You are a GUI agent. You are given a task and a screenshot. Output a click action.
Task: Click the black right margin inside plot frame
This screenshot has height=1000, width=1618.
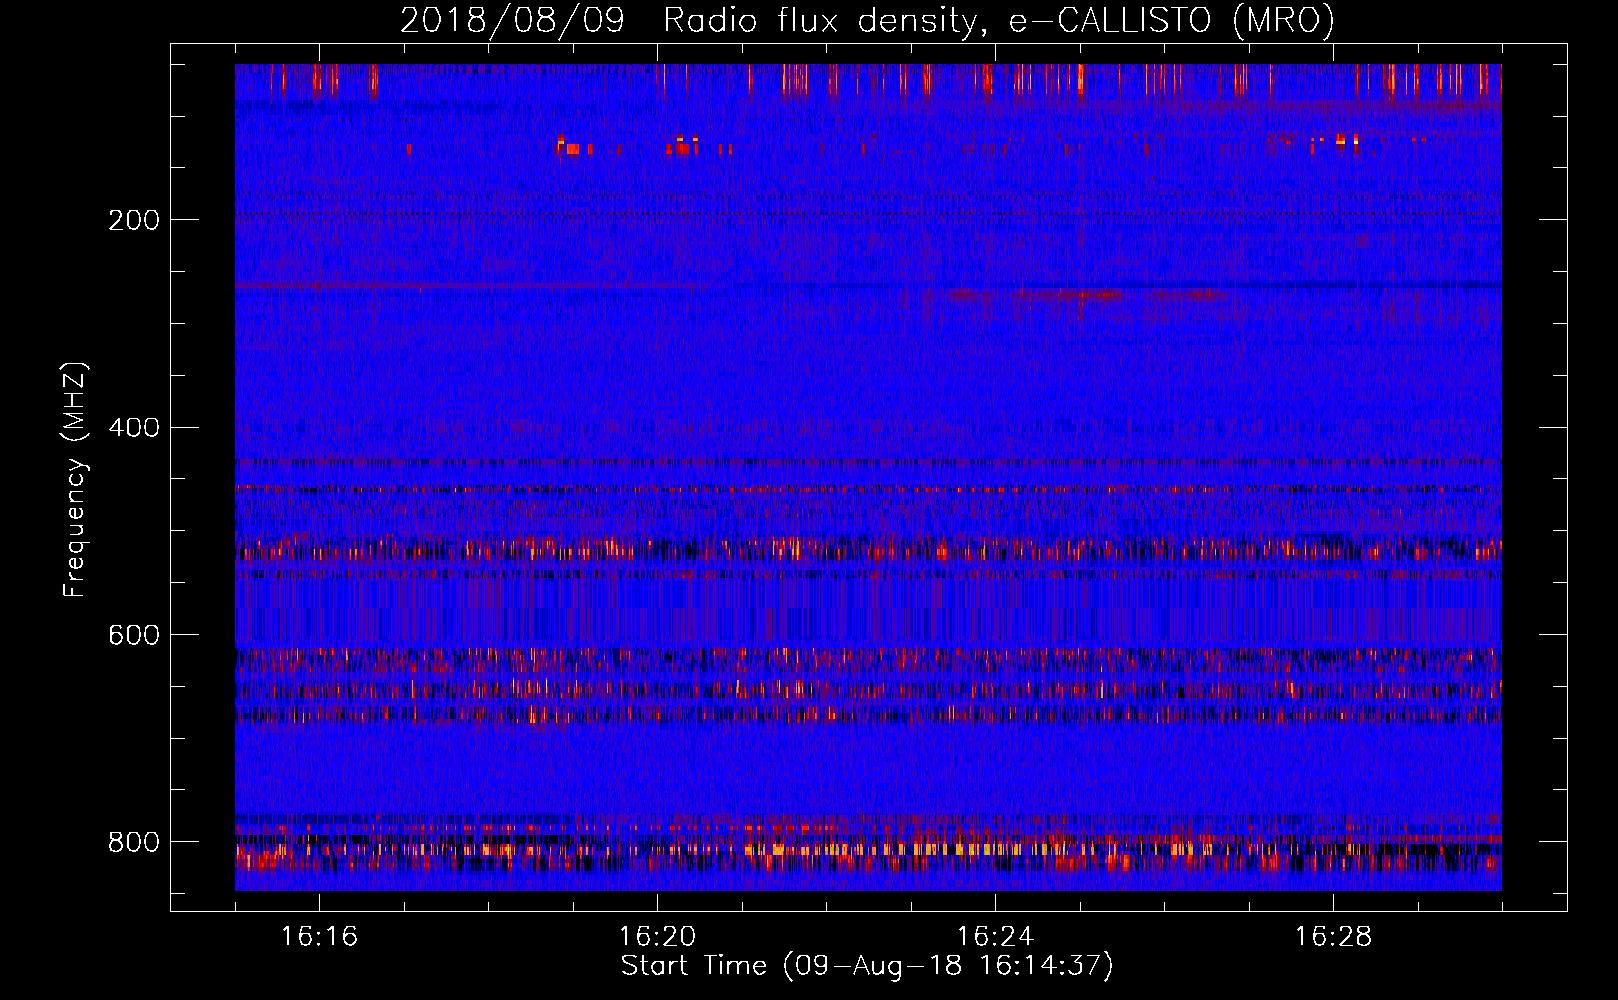point(1534,480)
